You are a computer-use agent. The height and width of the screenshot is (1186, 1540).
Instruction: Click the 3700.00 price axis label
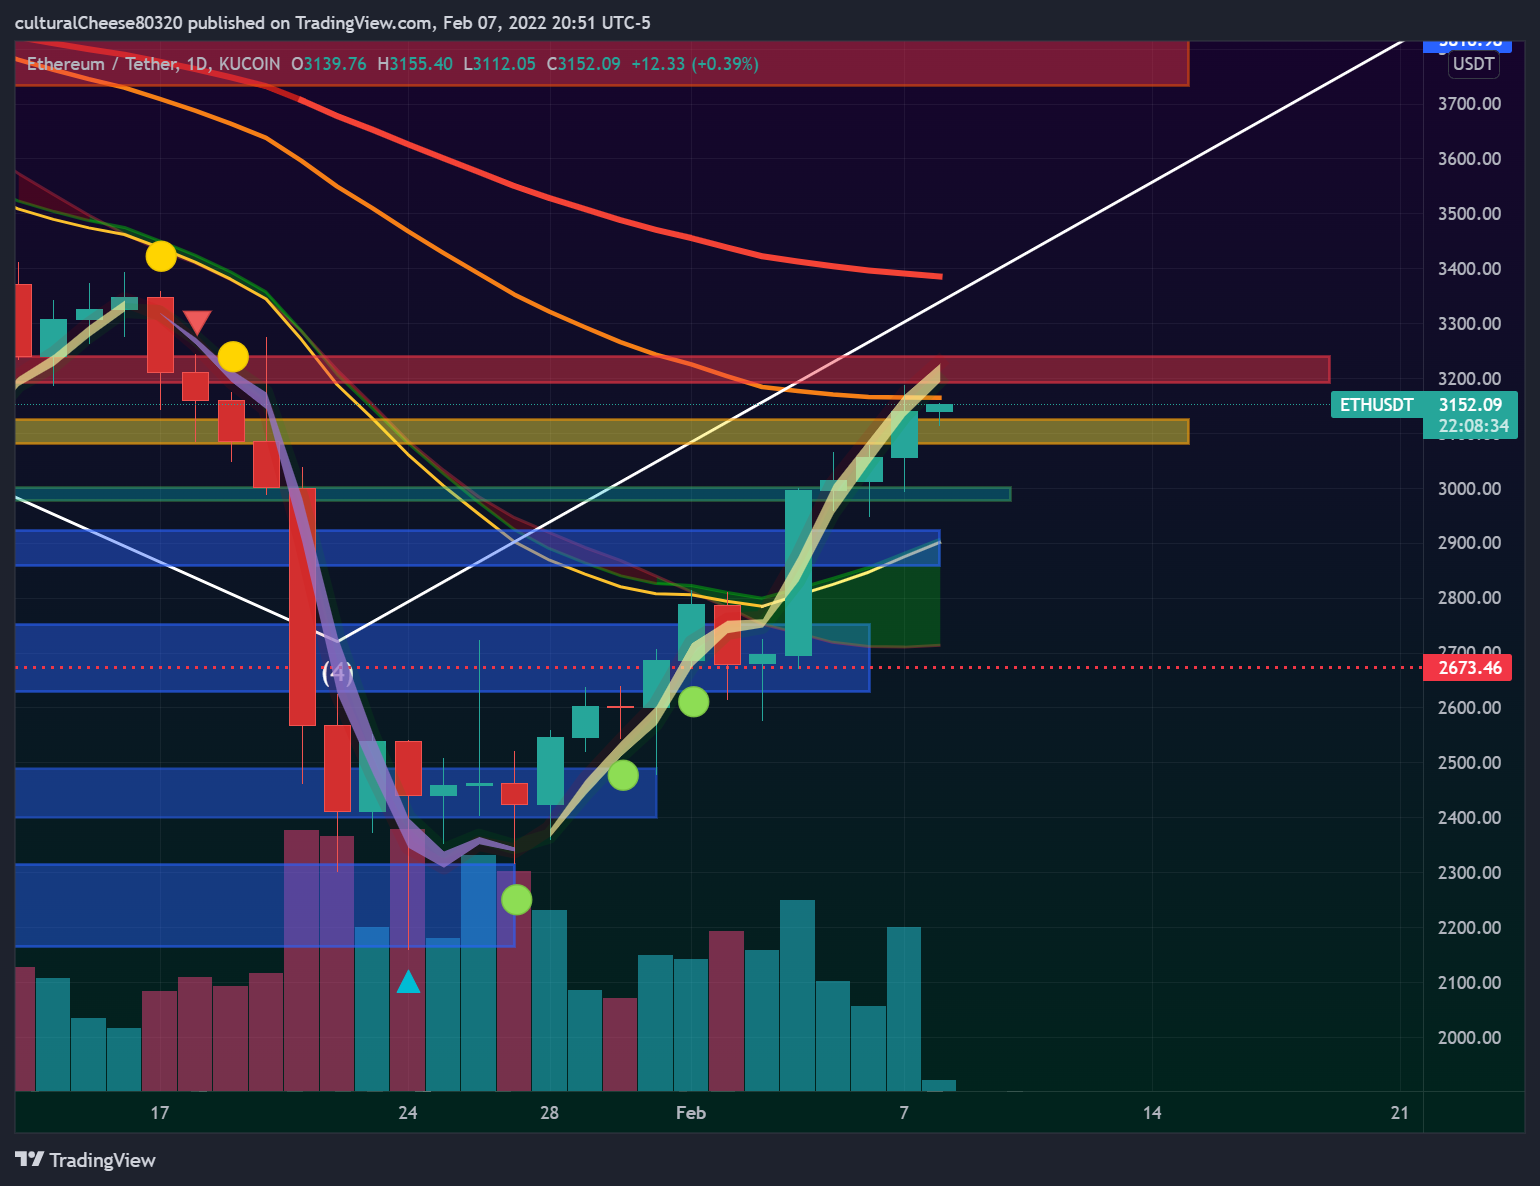point(1469,104)
